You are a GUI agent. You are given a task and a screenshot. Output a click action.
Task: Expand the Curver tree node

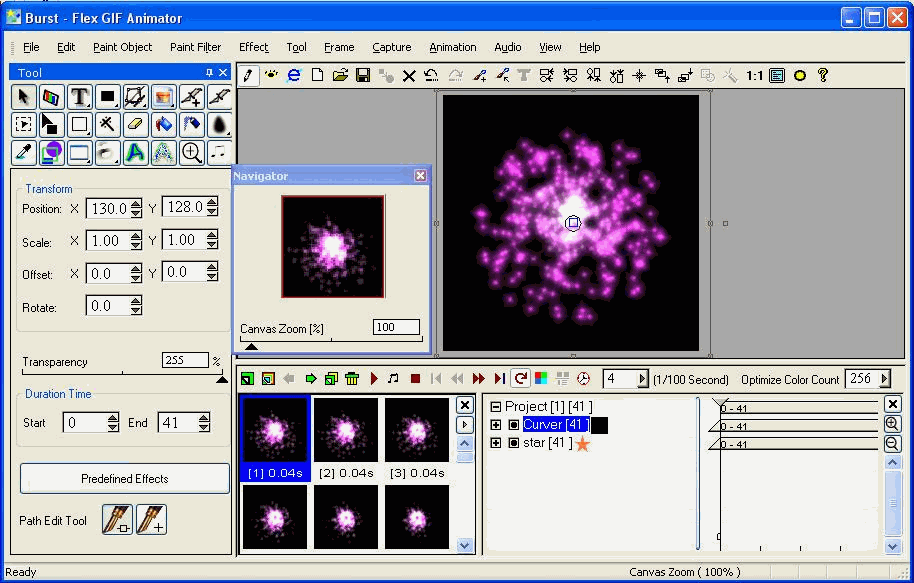point(495,425)
